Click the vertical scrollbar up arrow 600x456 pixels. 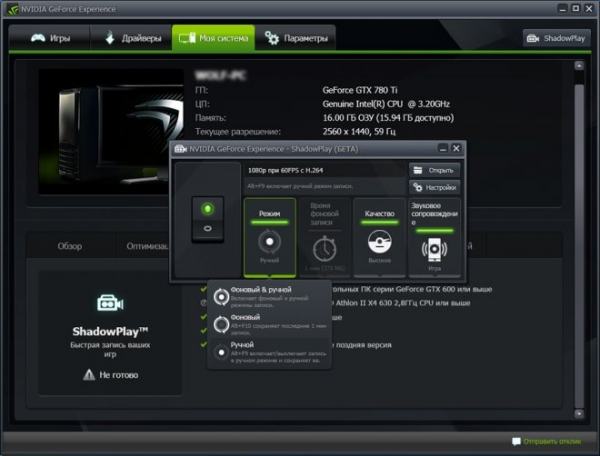pos(579,66)
